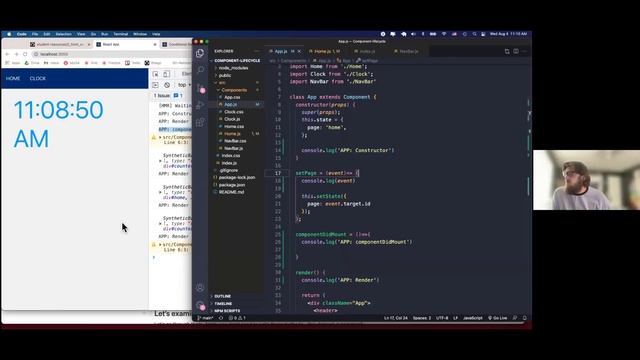Click the UTF-8 encoding status item

[x=442, y=318]
